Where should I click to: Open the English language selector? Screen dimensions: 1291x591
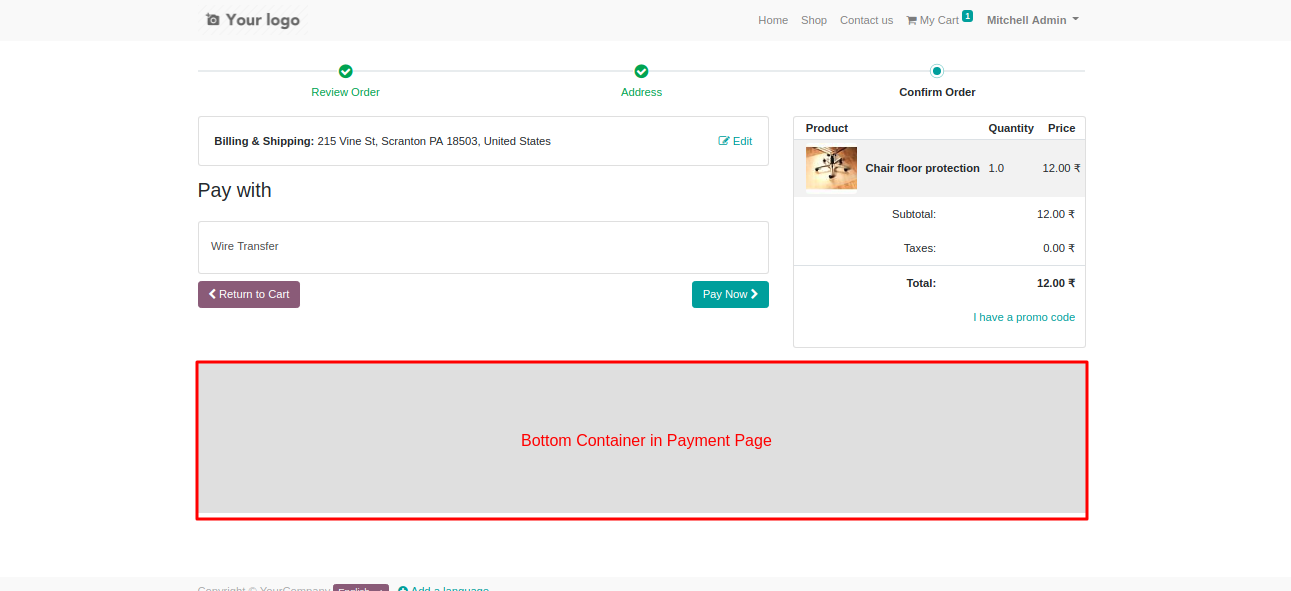click(x=360, y=588)
